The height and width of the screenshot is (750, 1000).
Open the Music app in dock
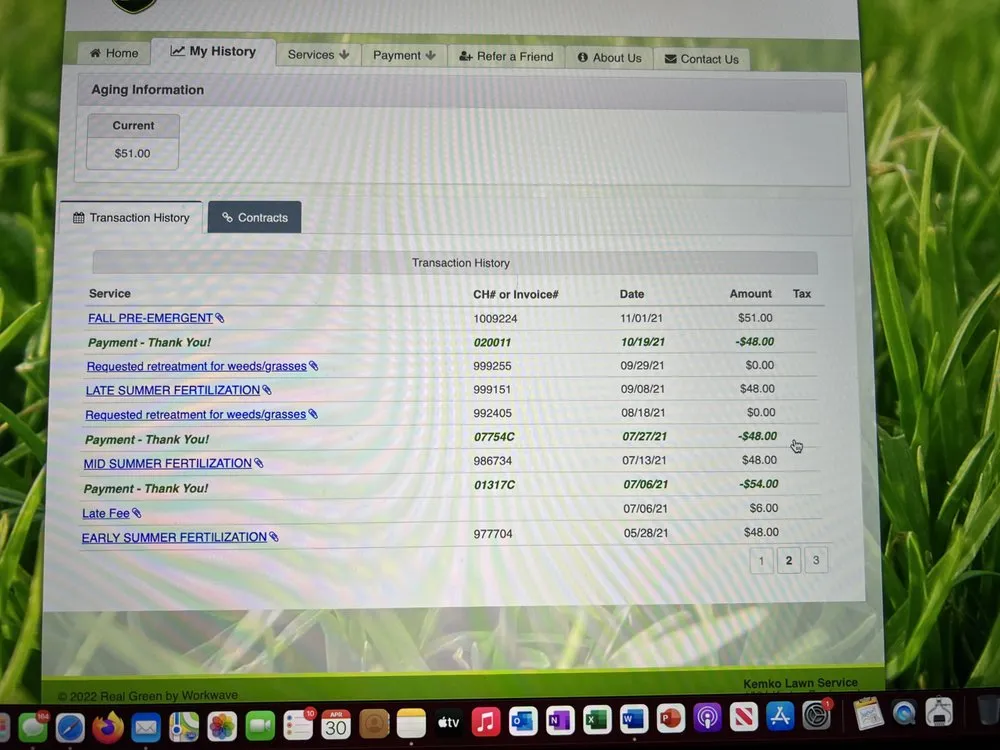coord(485,722)
